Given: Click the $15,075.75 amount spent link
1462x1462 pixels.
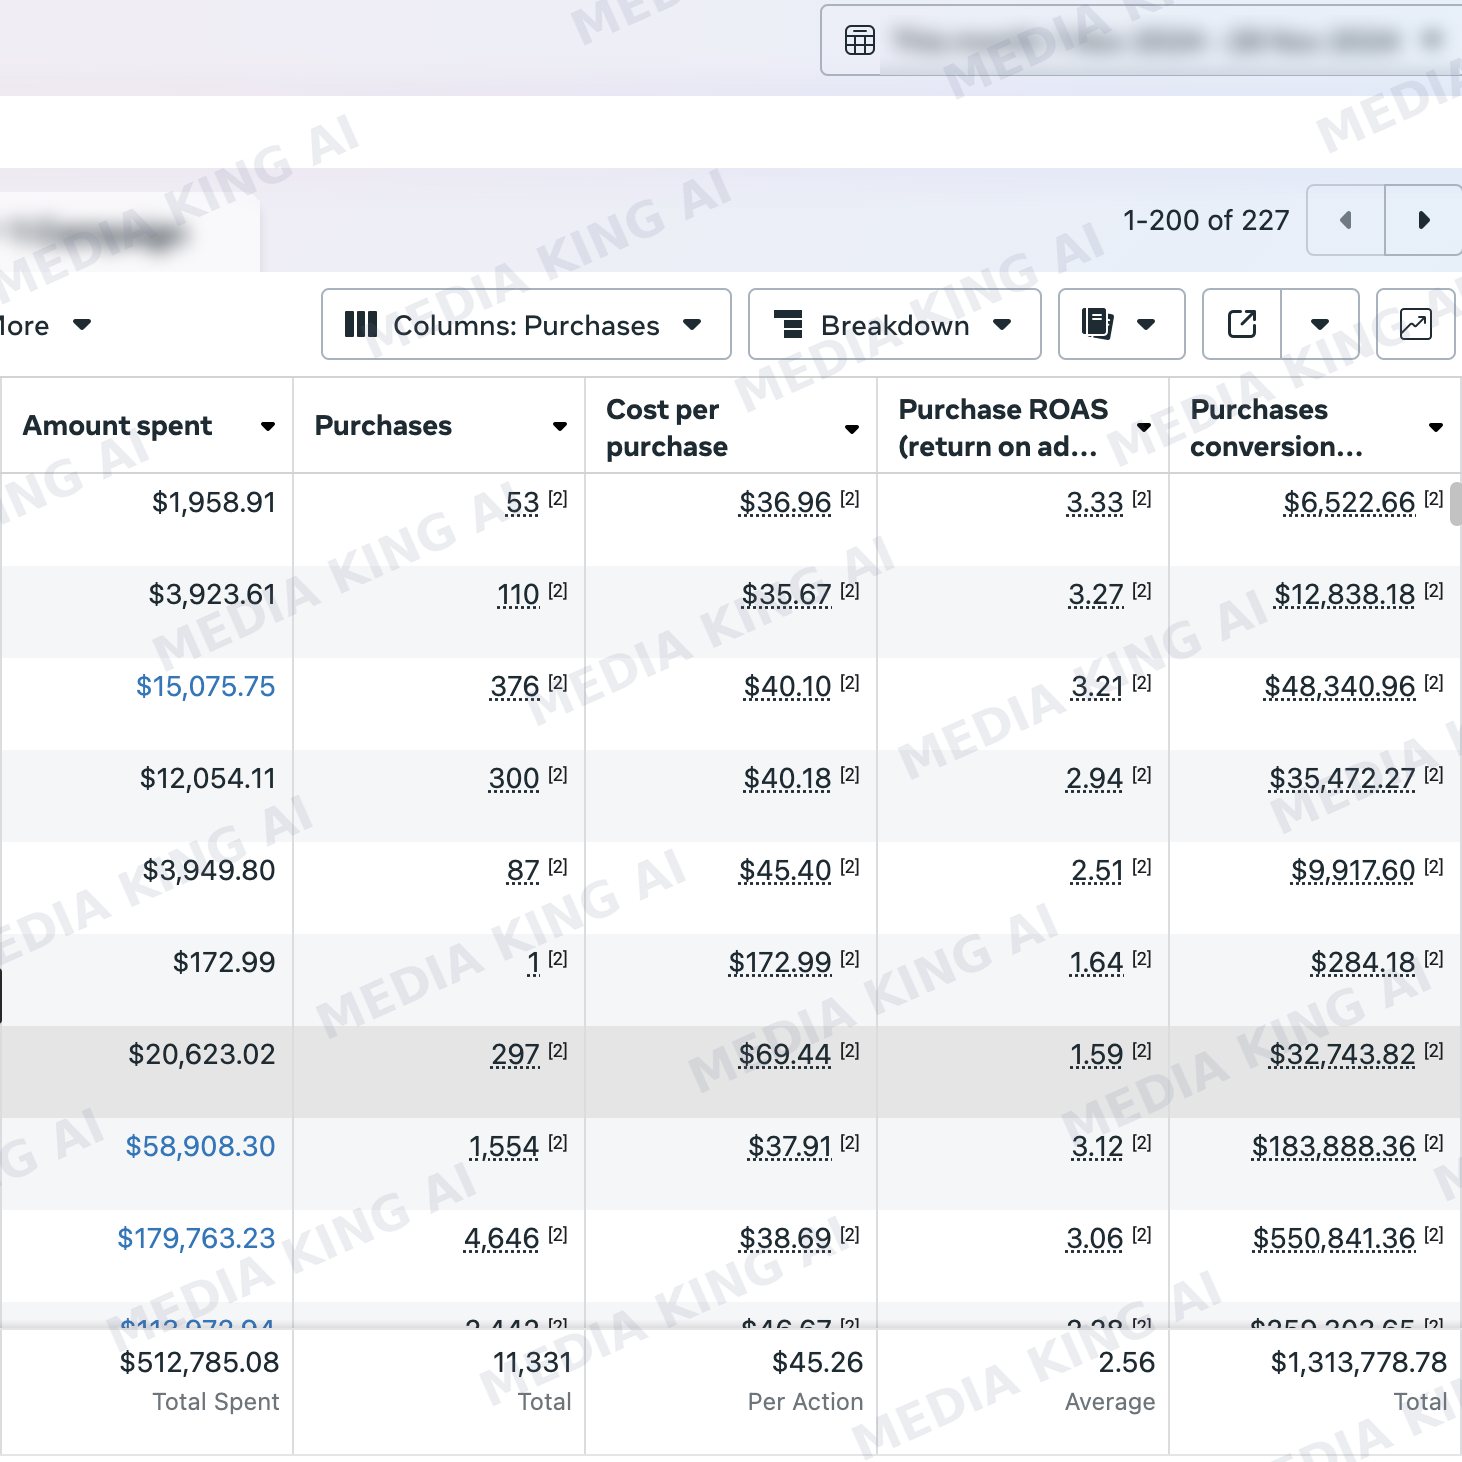Looking at the screenshot, I should pos(205,686).
